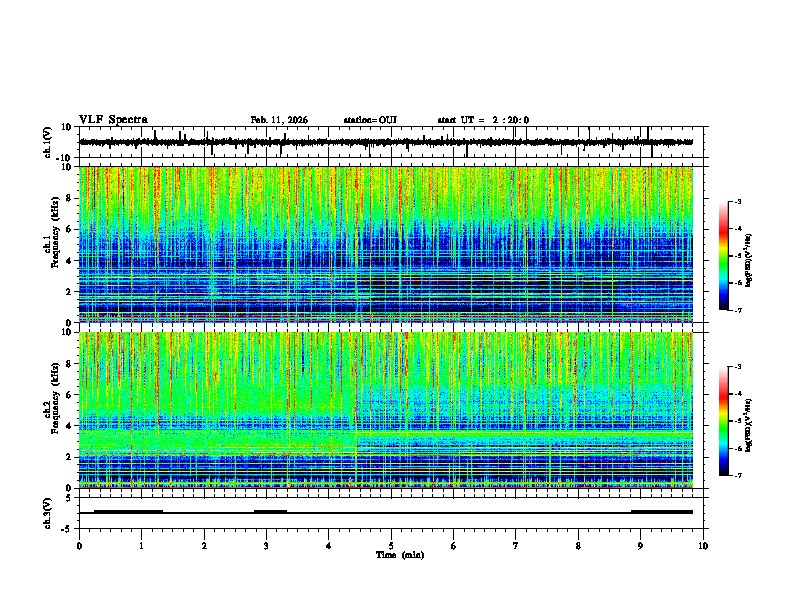Screen dimensions: 792x612
Task: Click time axis tick label "7"
Action: pos(516,546)
